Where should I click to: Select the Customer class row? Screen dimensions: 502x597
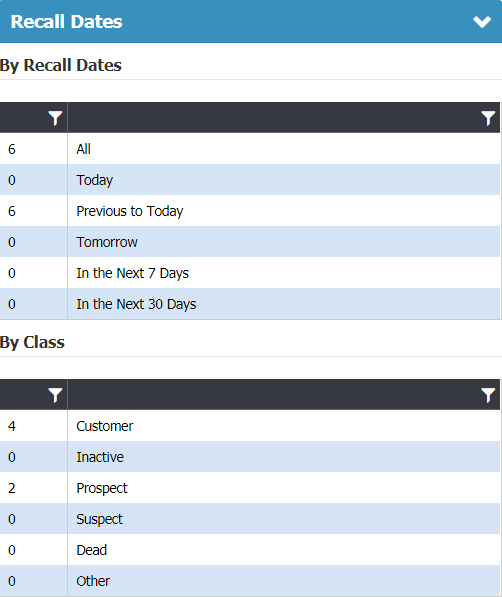(250, 426)
